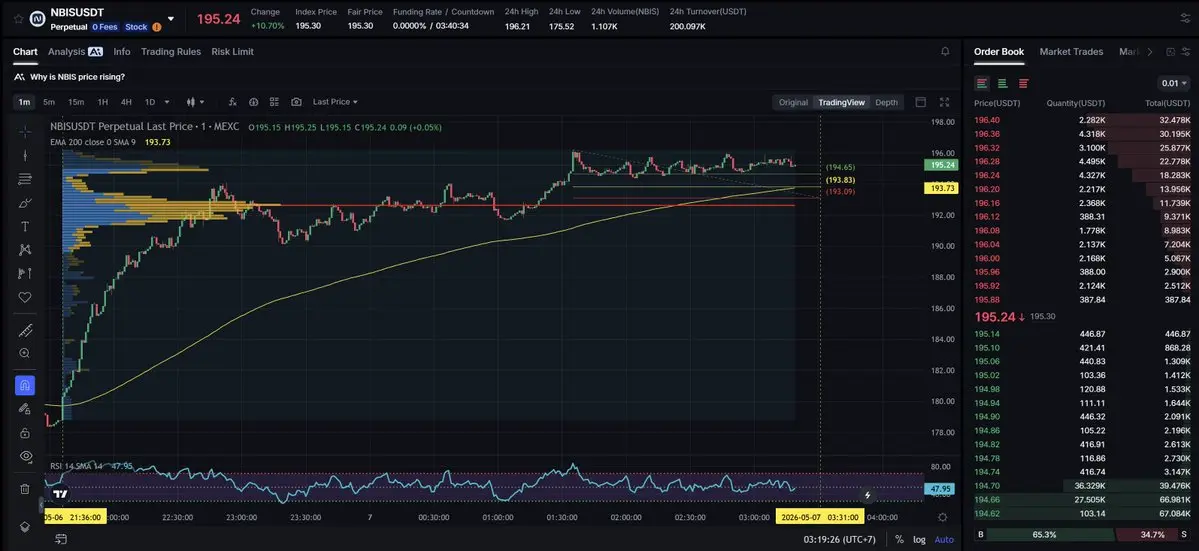This screenshot has width=1199, height=551.
Task: Select the patterns drawing tool
Action: click(x=24, y=250)
